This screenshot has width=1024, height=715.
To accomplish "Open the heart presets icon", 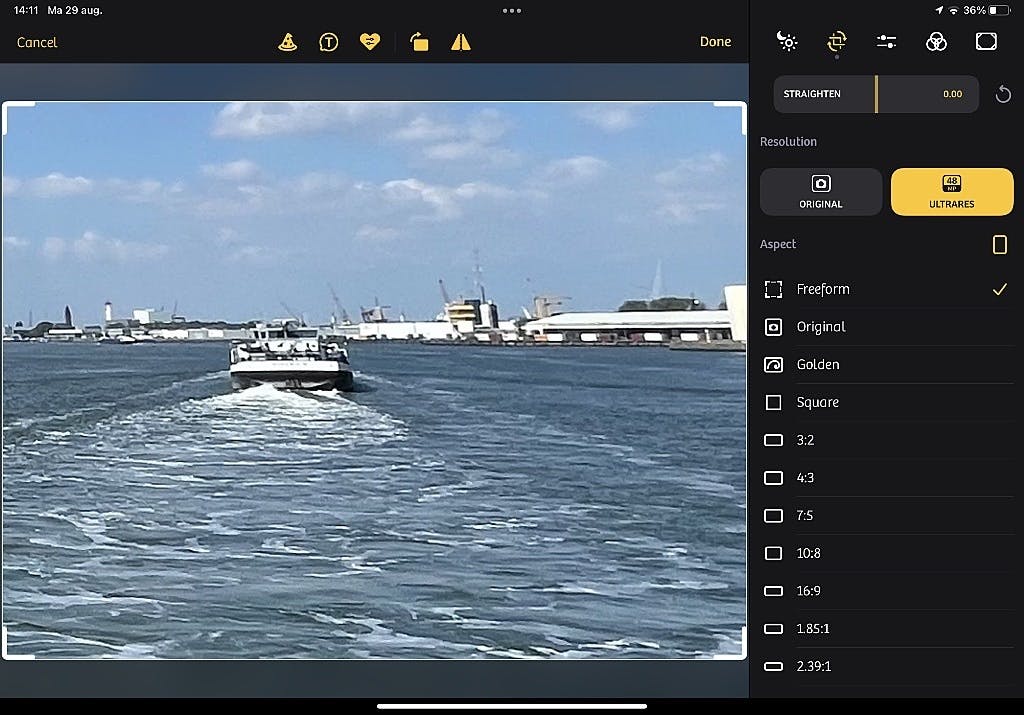I will (x=370, y=42).
